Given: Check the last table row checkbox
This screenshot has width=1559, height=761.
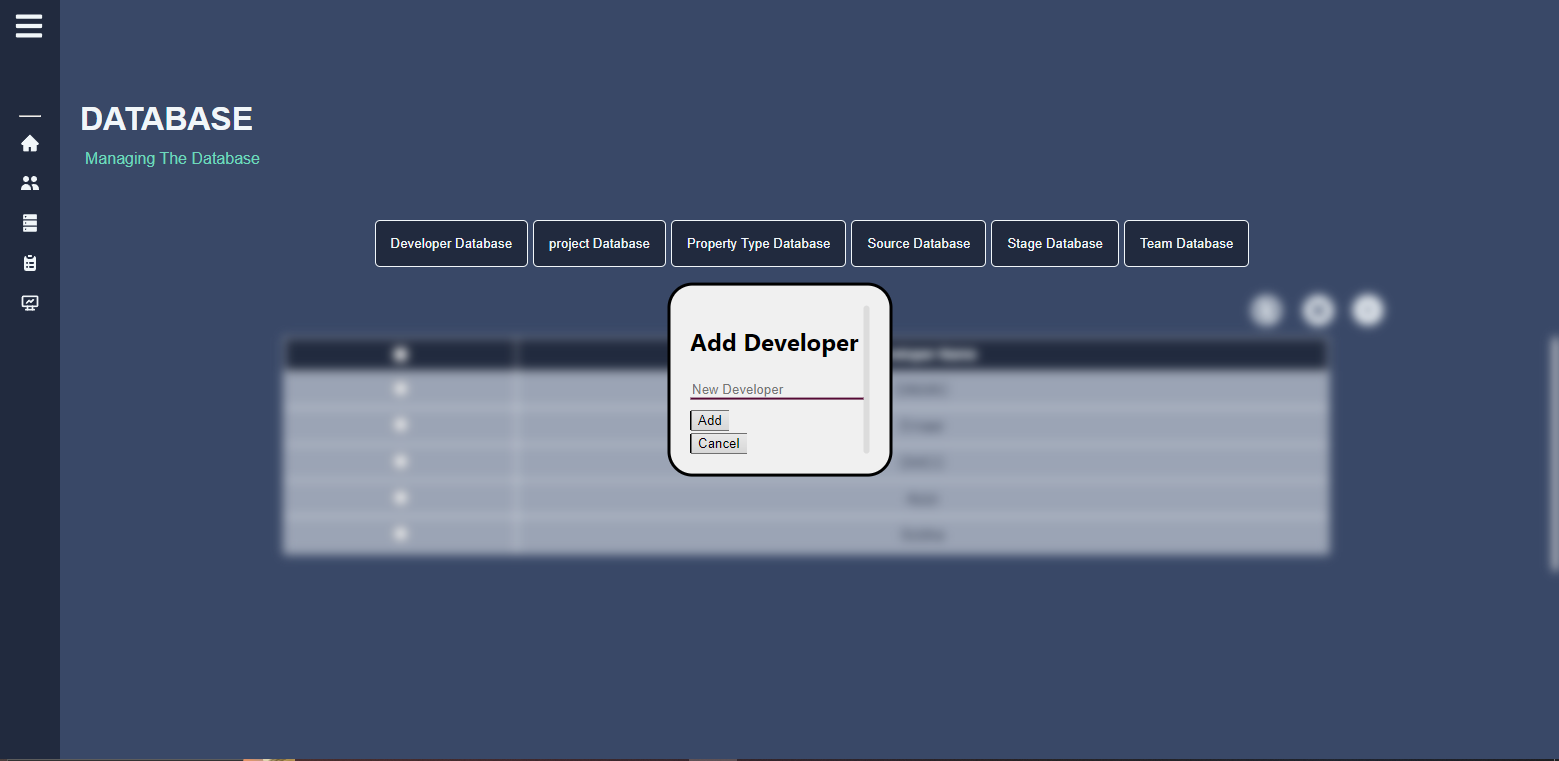Looking at the screenshot, I should (401, 534).
